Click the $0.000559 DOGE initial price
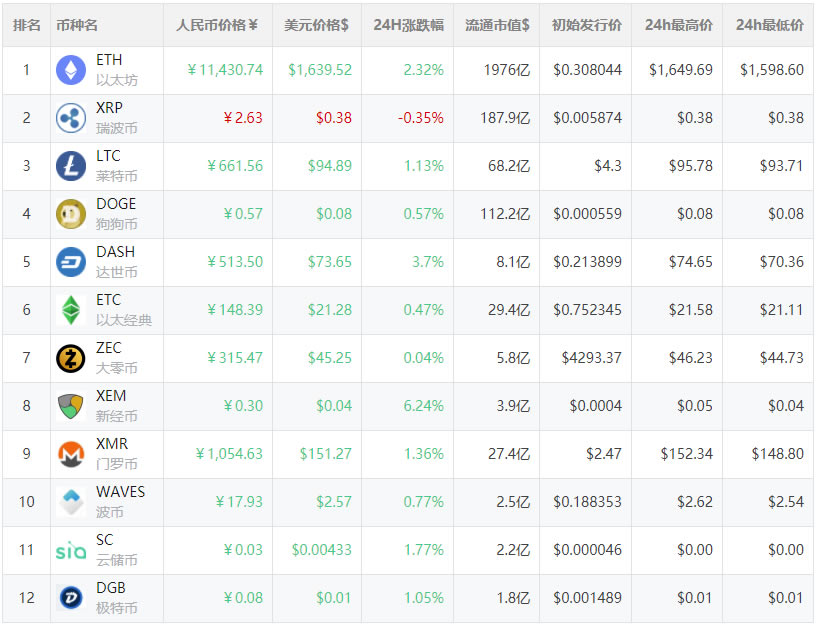This screenshot has height=626, width=817. [588, 214]
